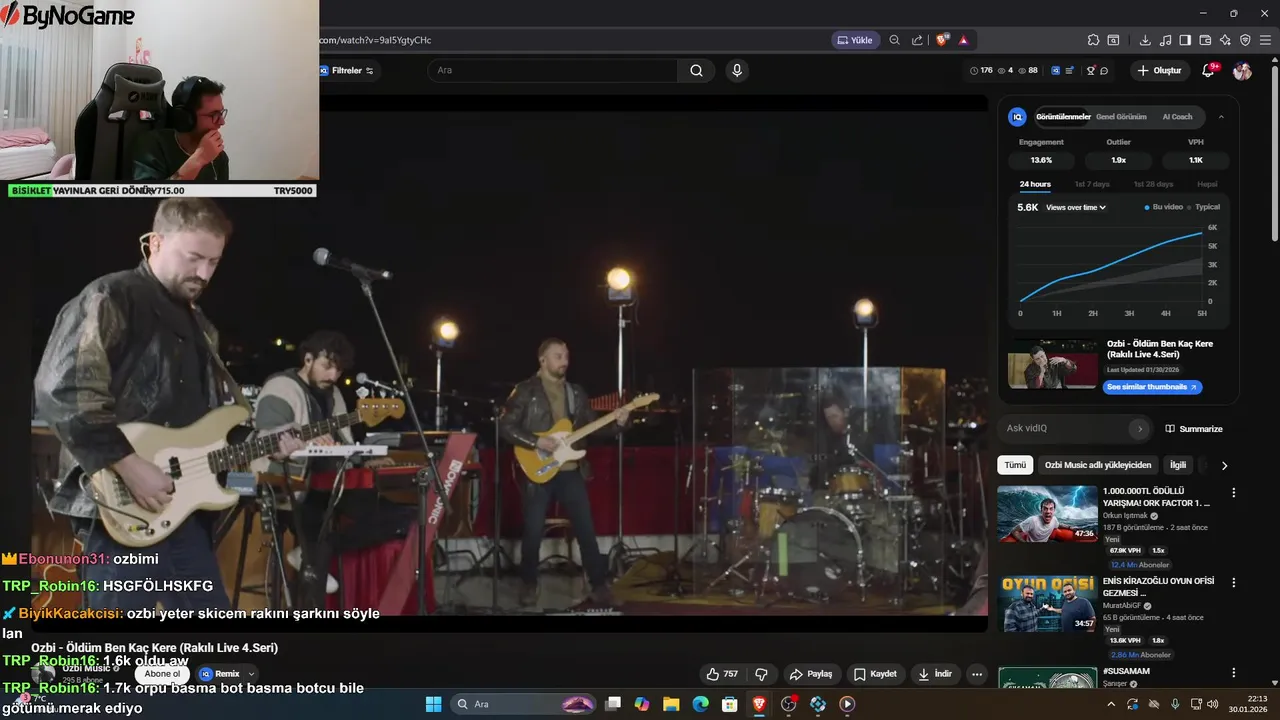Viewport: 1280px width, 720px height.
Task: Open Brave browser taskbar icon
Action: point(759,704)
